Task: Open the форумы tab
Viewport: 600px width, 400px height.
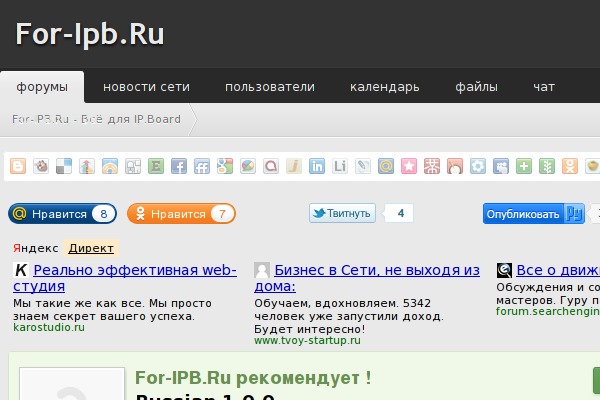Action: click(42, 87)
